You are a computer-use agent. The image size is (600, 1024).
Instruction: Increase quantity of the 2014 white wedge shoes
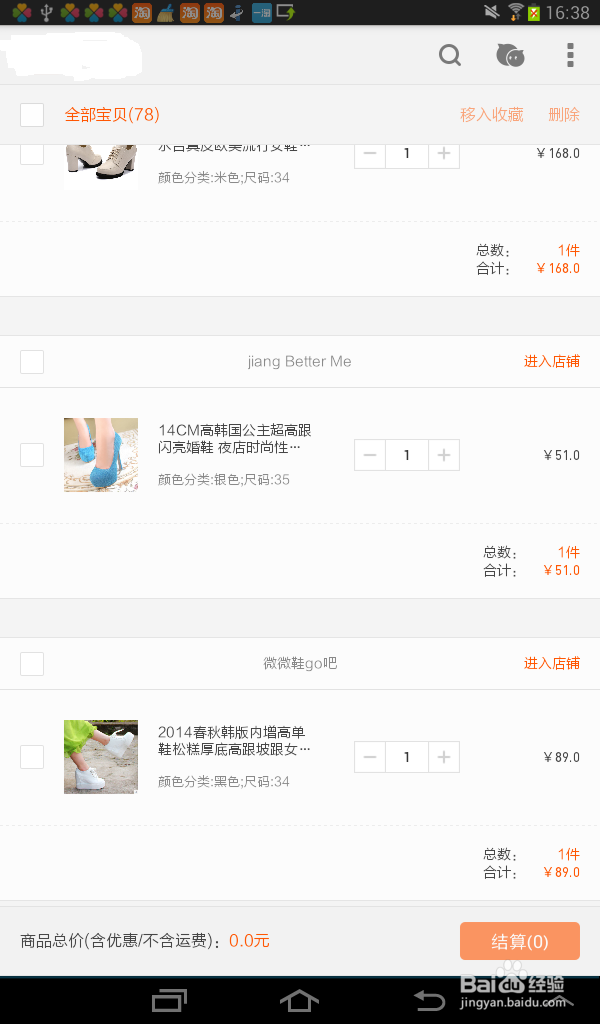[443, 757]
